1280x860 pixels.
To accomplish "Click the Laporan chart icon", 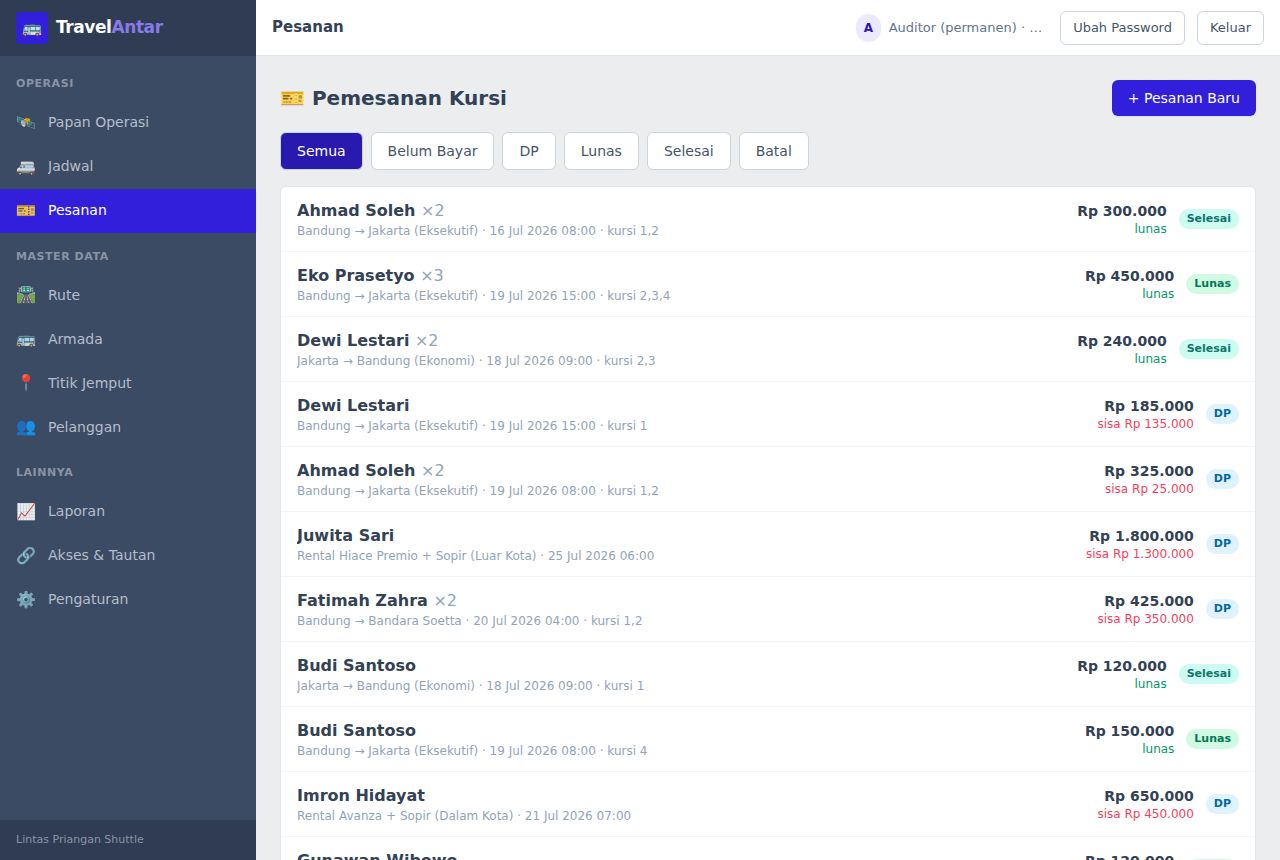I will pyautogui.click(x=26, y=511).
